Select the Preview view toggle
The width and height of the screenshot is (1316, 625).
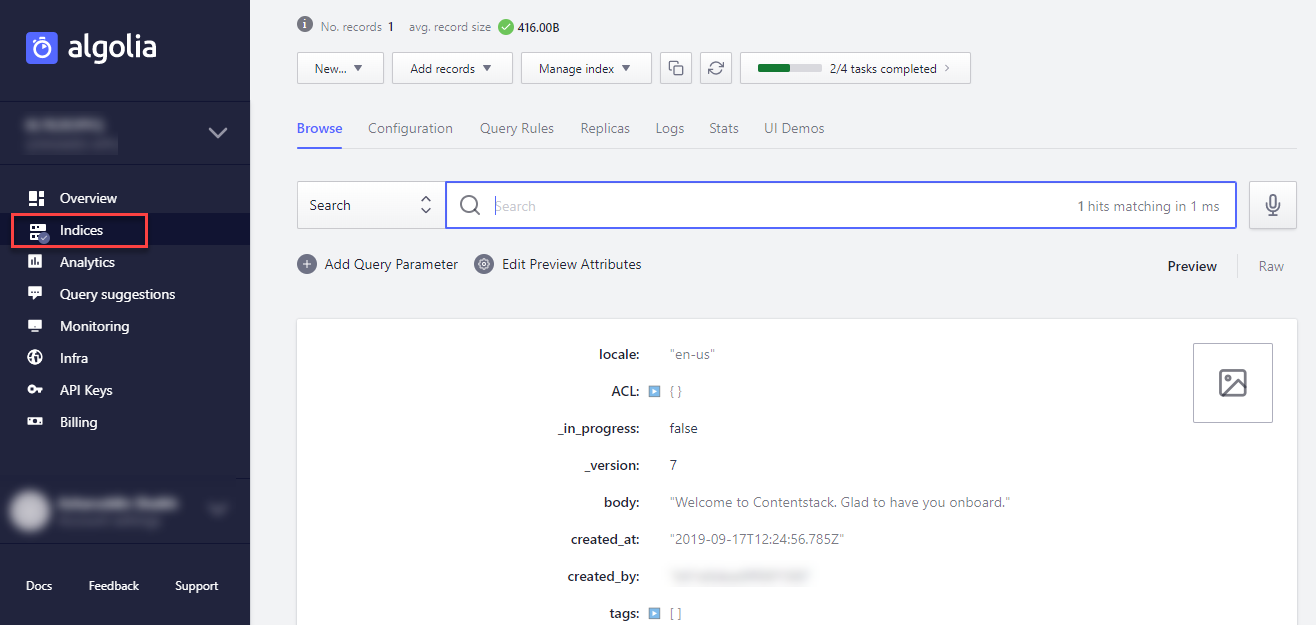[1192, 266]
